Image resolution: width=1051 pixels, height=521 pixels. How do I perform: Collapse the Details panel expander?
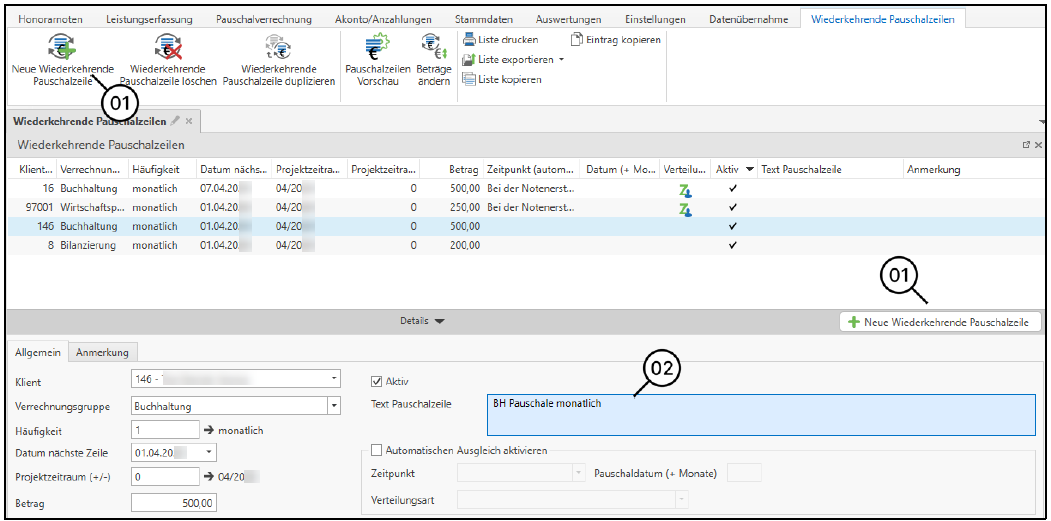(422, 321)
